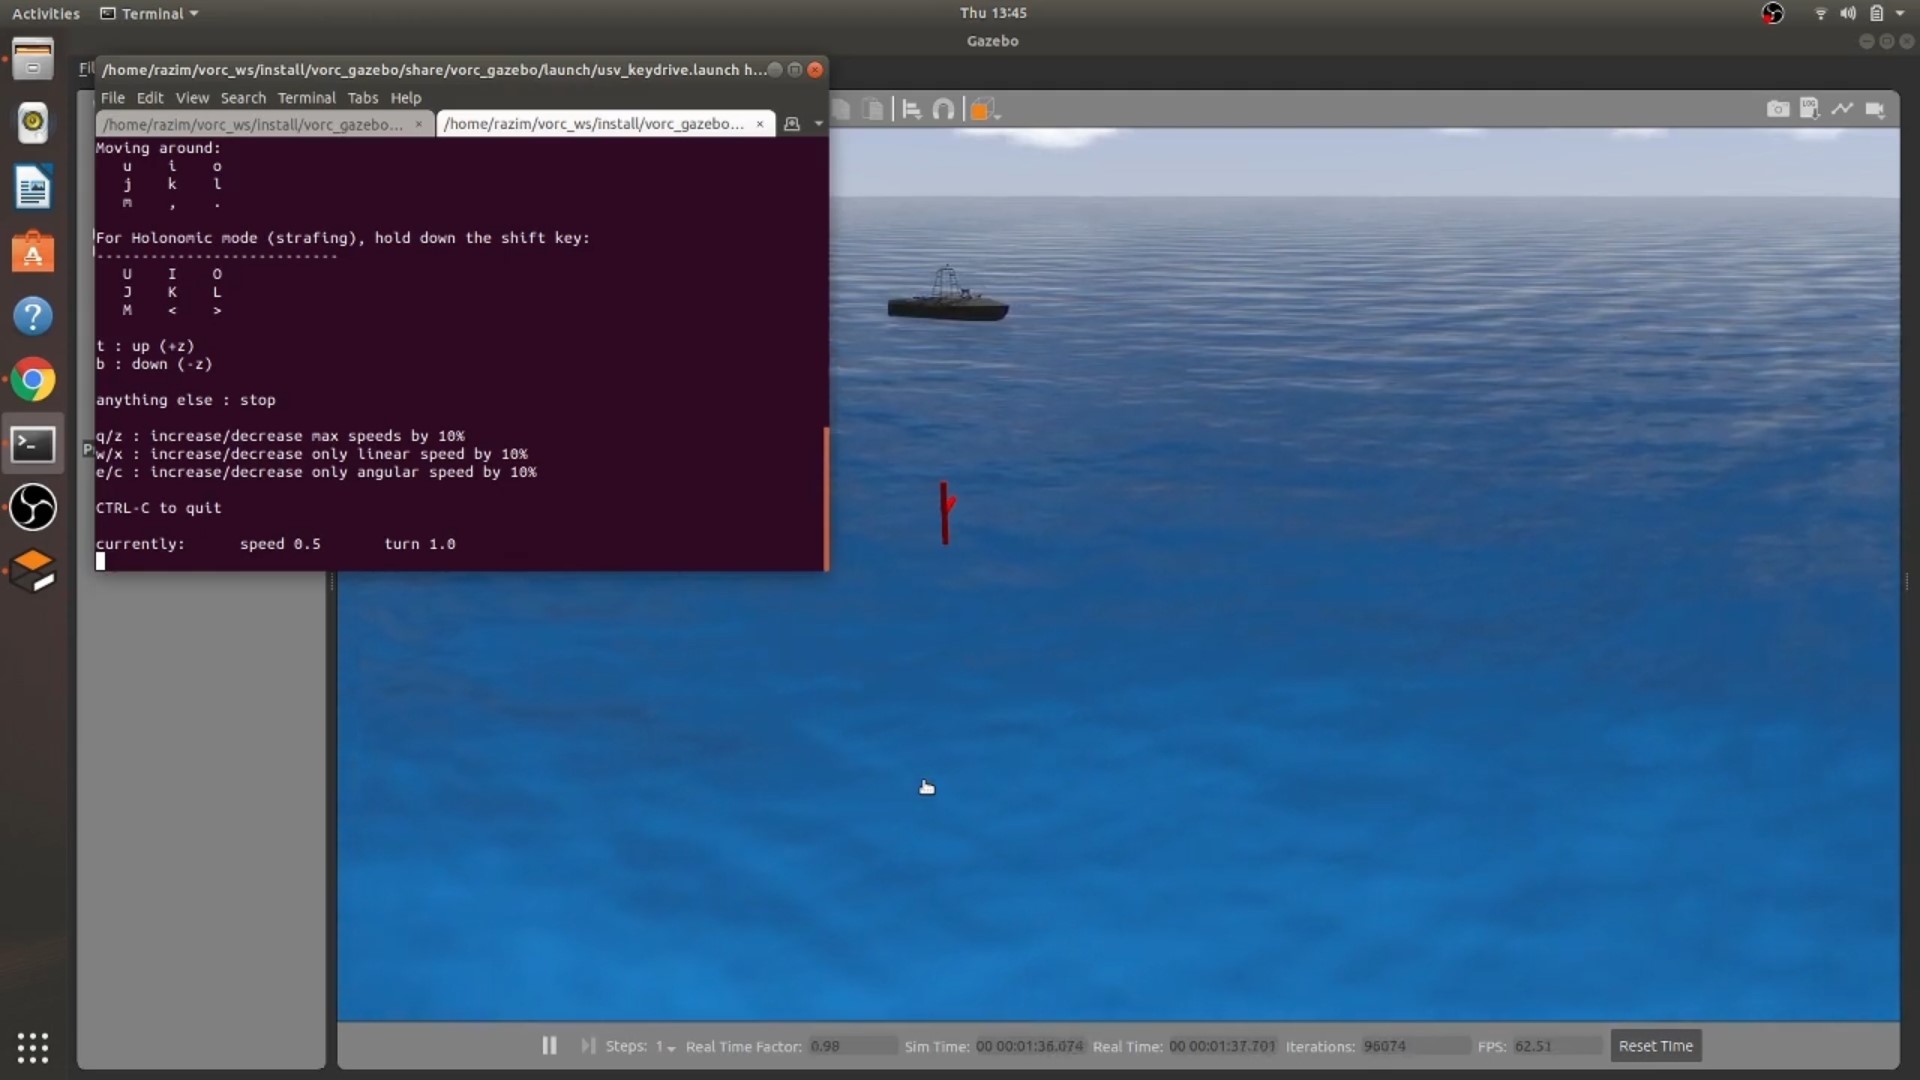The width and height of the screenshot is (1920, 1080).
Task: Launch Google Chrome from the dock
Action: (33, 380)
